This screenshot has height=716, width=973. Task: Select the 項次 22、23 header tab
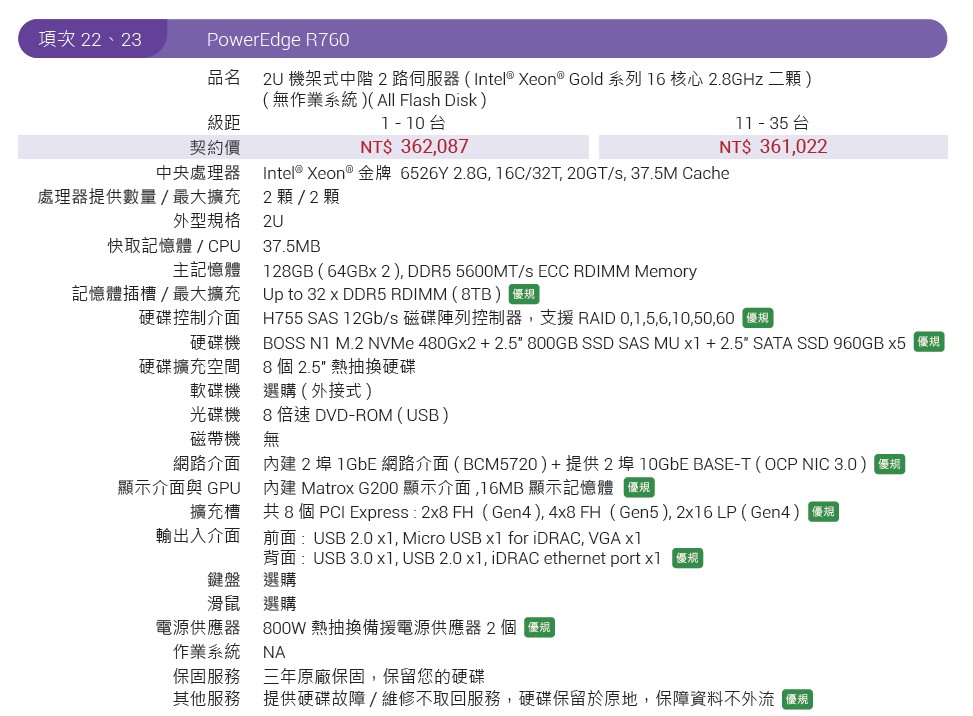[91, 39]
